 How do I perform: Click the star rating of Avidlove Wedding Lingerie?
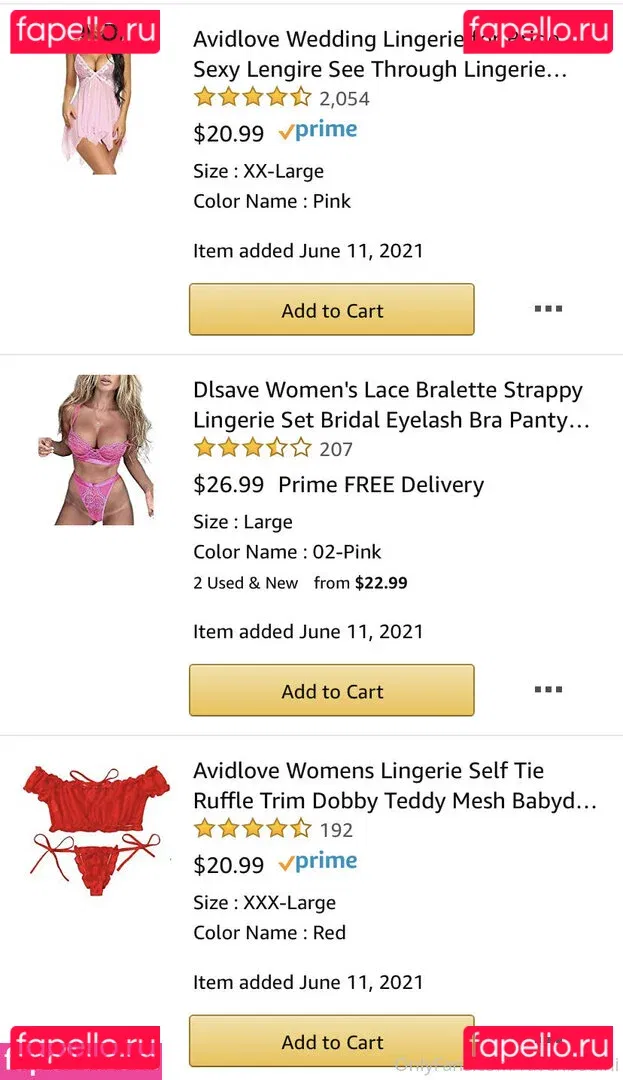252,98
